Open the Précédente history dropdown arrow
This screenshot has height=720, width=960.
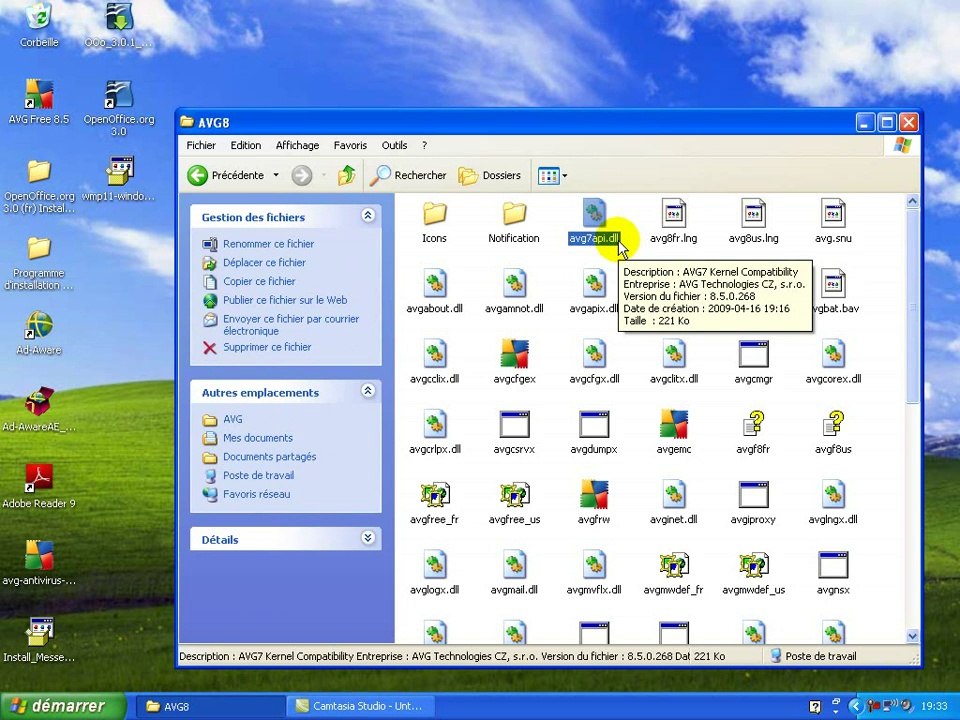(x=276, y=175)
